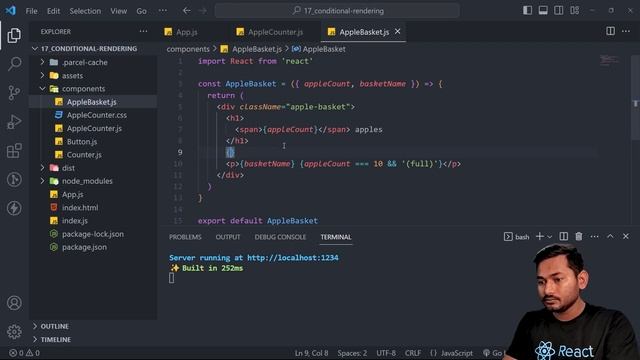Open the Manage gear icon
Screen dimensions: 640x360
tap(14, 331)
